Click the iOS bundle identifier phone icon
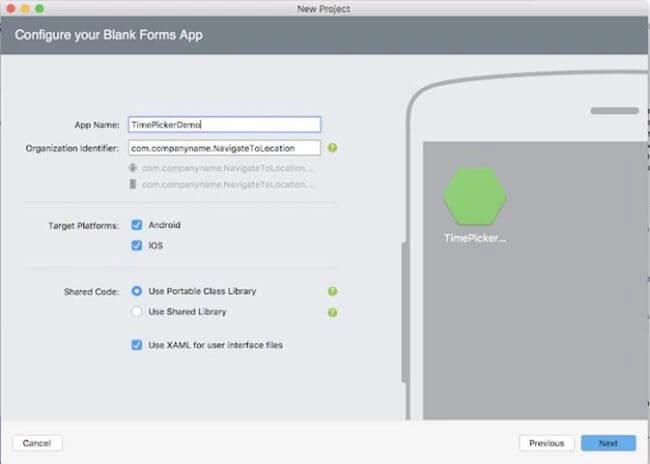The height and width of the screenshot is (464, 650). pyautogui.click(x=133, y=184)
